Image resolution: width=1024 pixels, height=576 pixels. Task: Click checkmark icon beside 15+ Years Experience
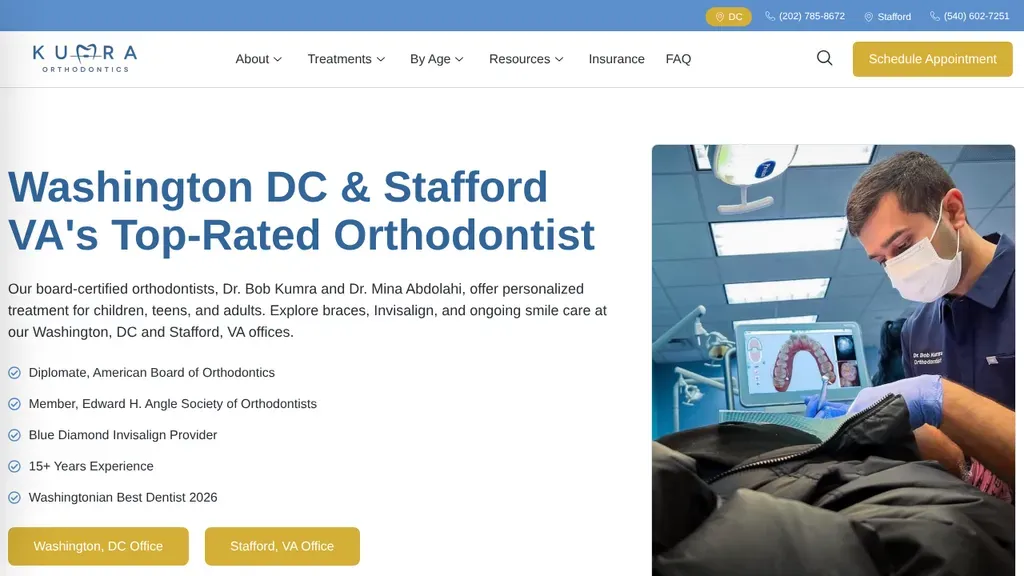click(x=14, y=466)
